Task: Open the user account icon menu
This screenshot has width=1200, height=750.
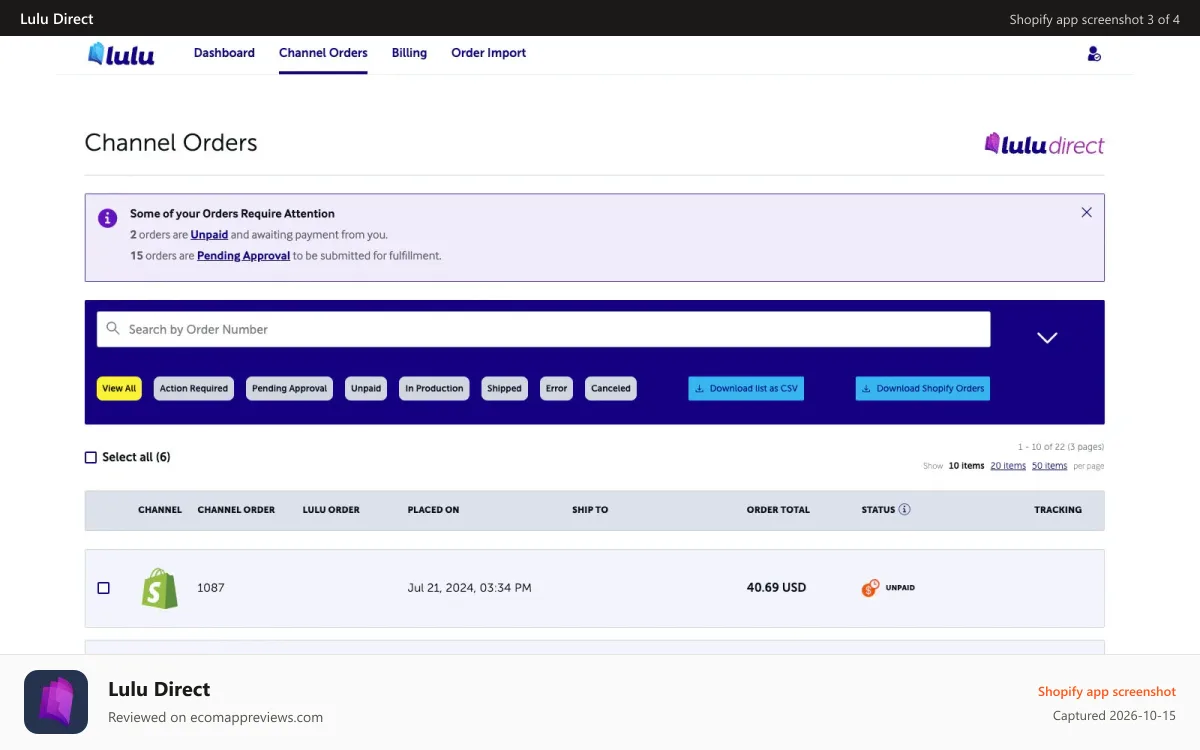Action: coord(1094,54)
